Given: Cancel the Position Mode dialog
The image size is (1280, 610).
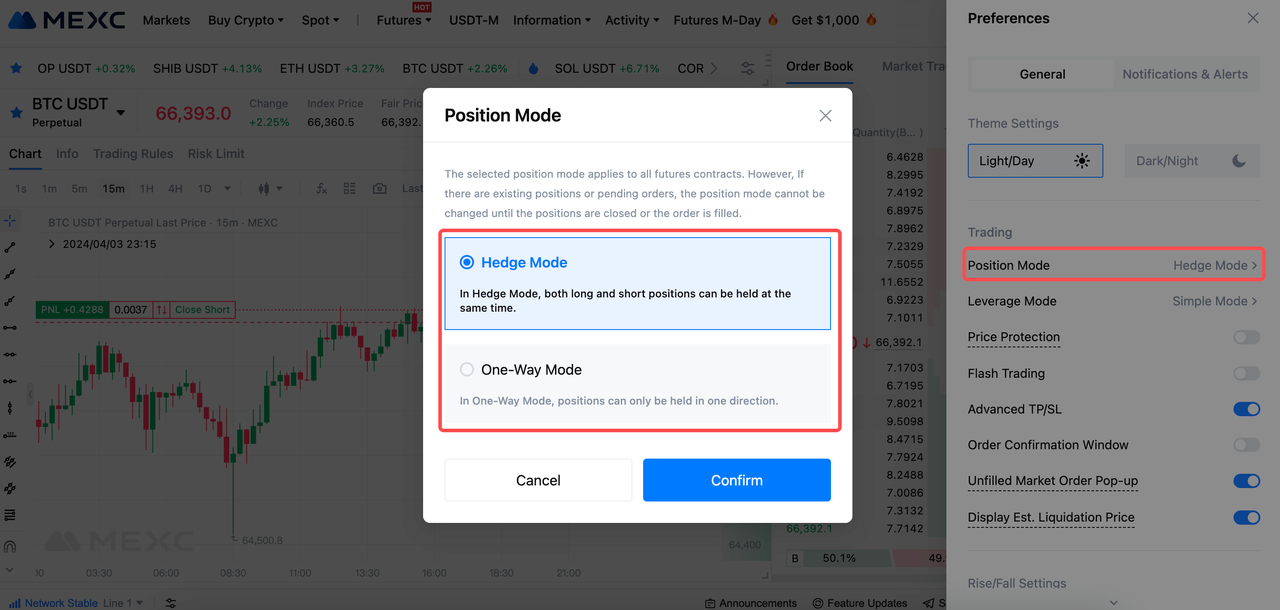Looking at the screenshot, I should click(538, 480).
